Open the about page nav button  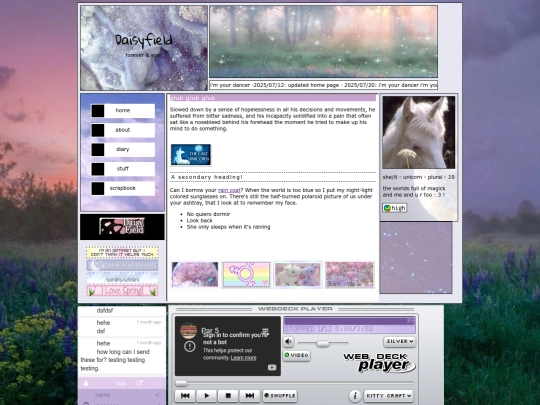pyautogui.click(x=123, y=130)
